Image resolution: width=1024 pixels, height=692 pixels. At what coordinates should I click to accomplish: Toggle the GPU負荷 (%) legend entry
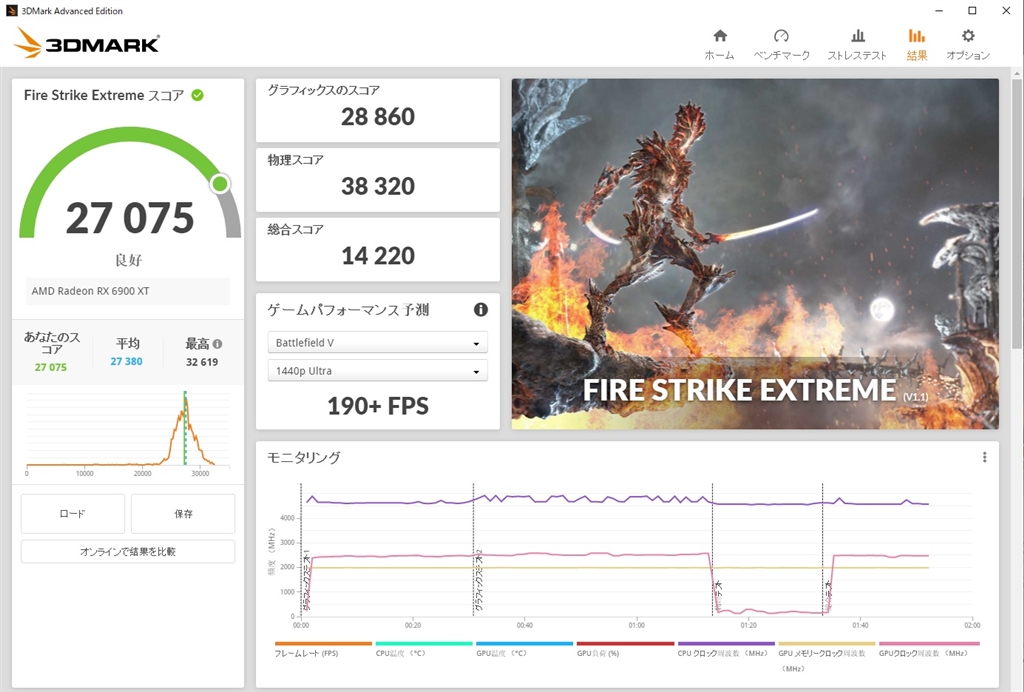point(625,649)
